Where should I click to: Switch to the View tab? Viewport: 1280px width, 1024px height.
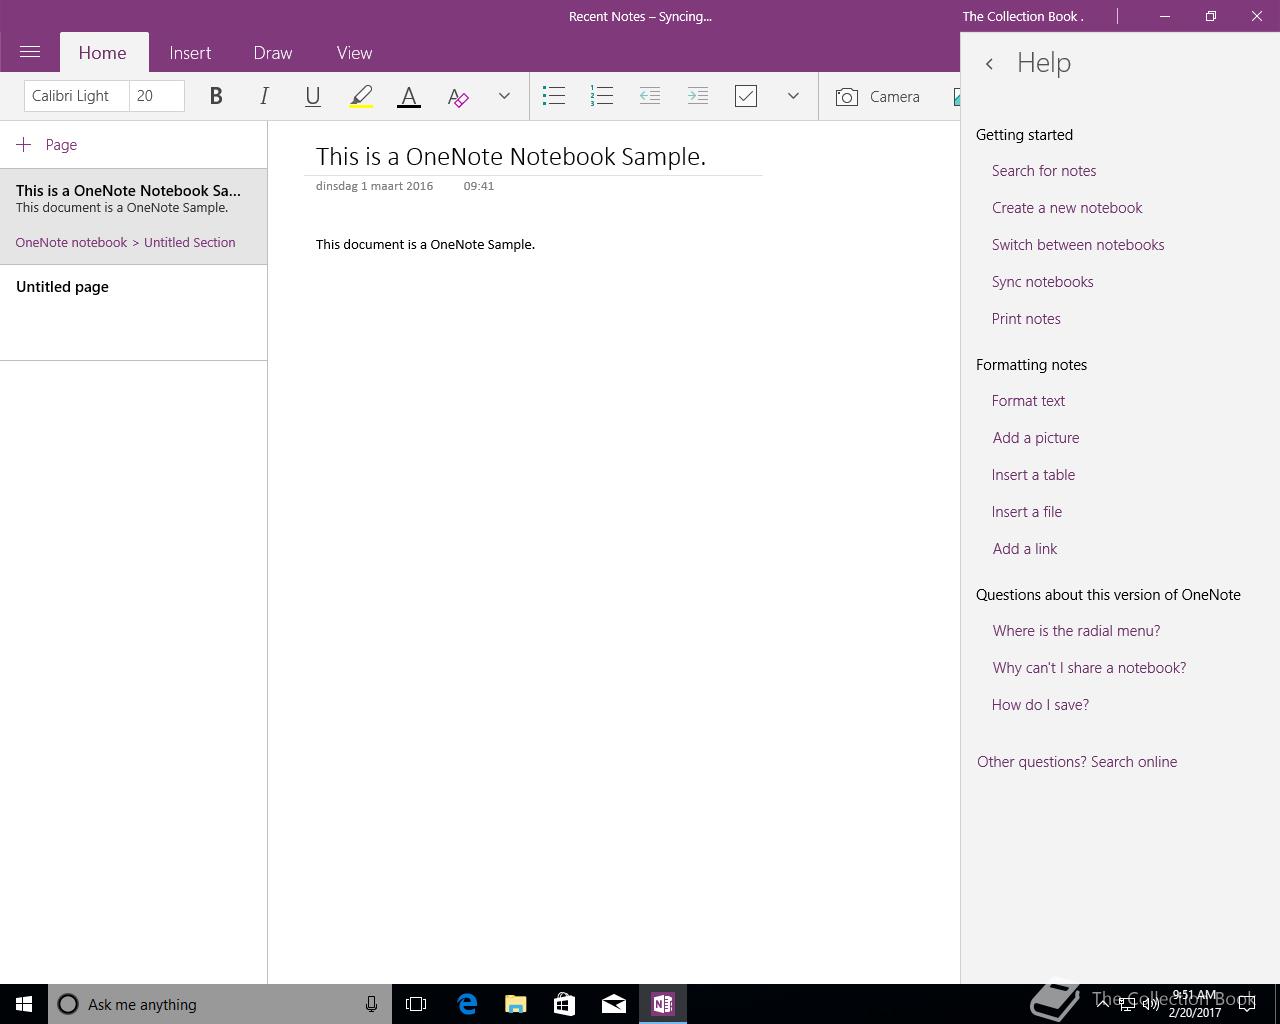(x=354, y=53)
